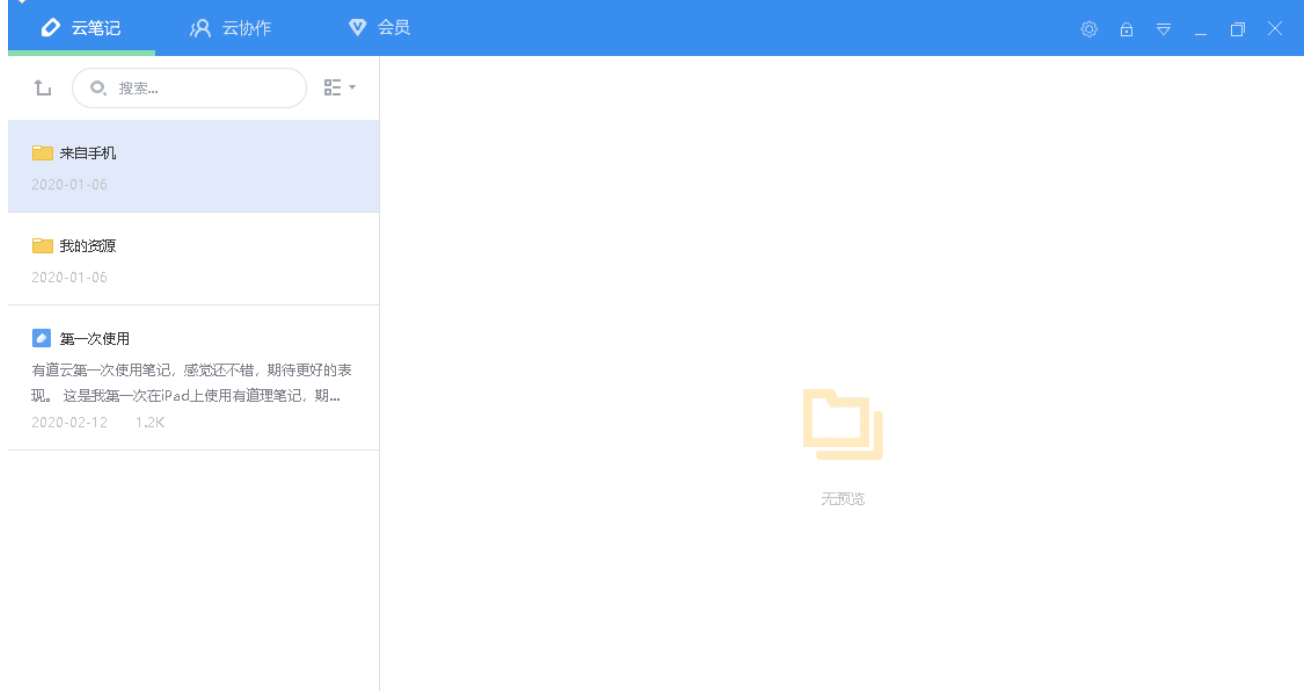Expand the title bar dropdown menu
1304x691 pixels.
(1163, 29)
